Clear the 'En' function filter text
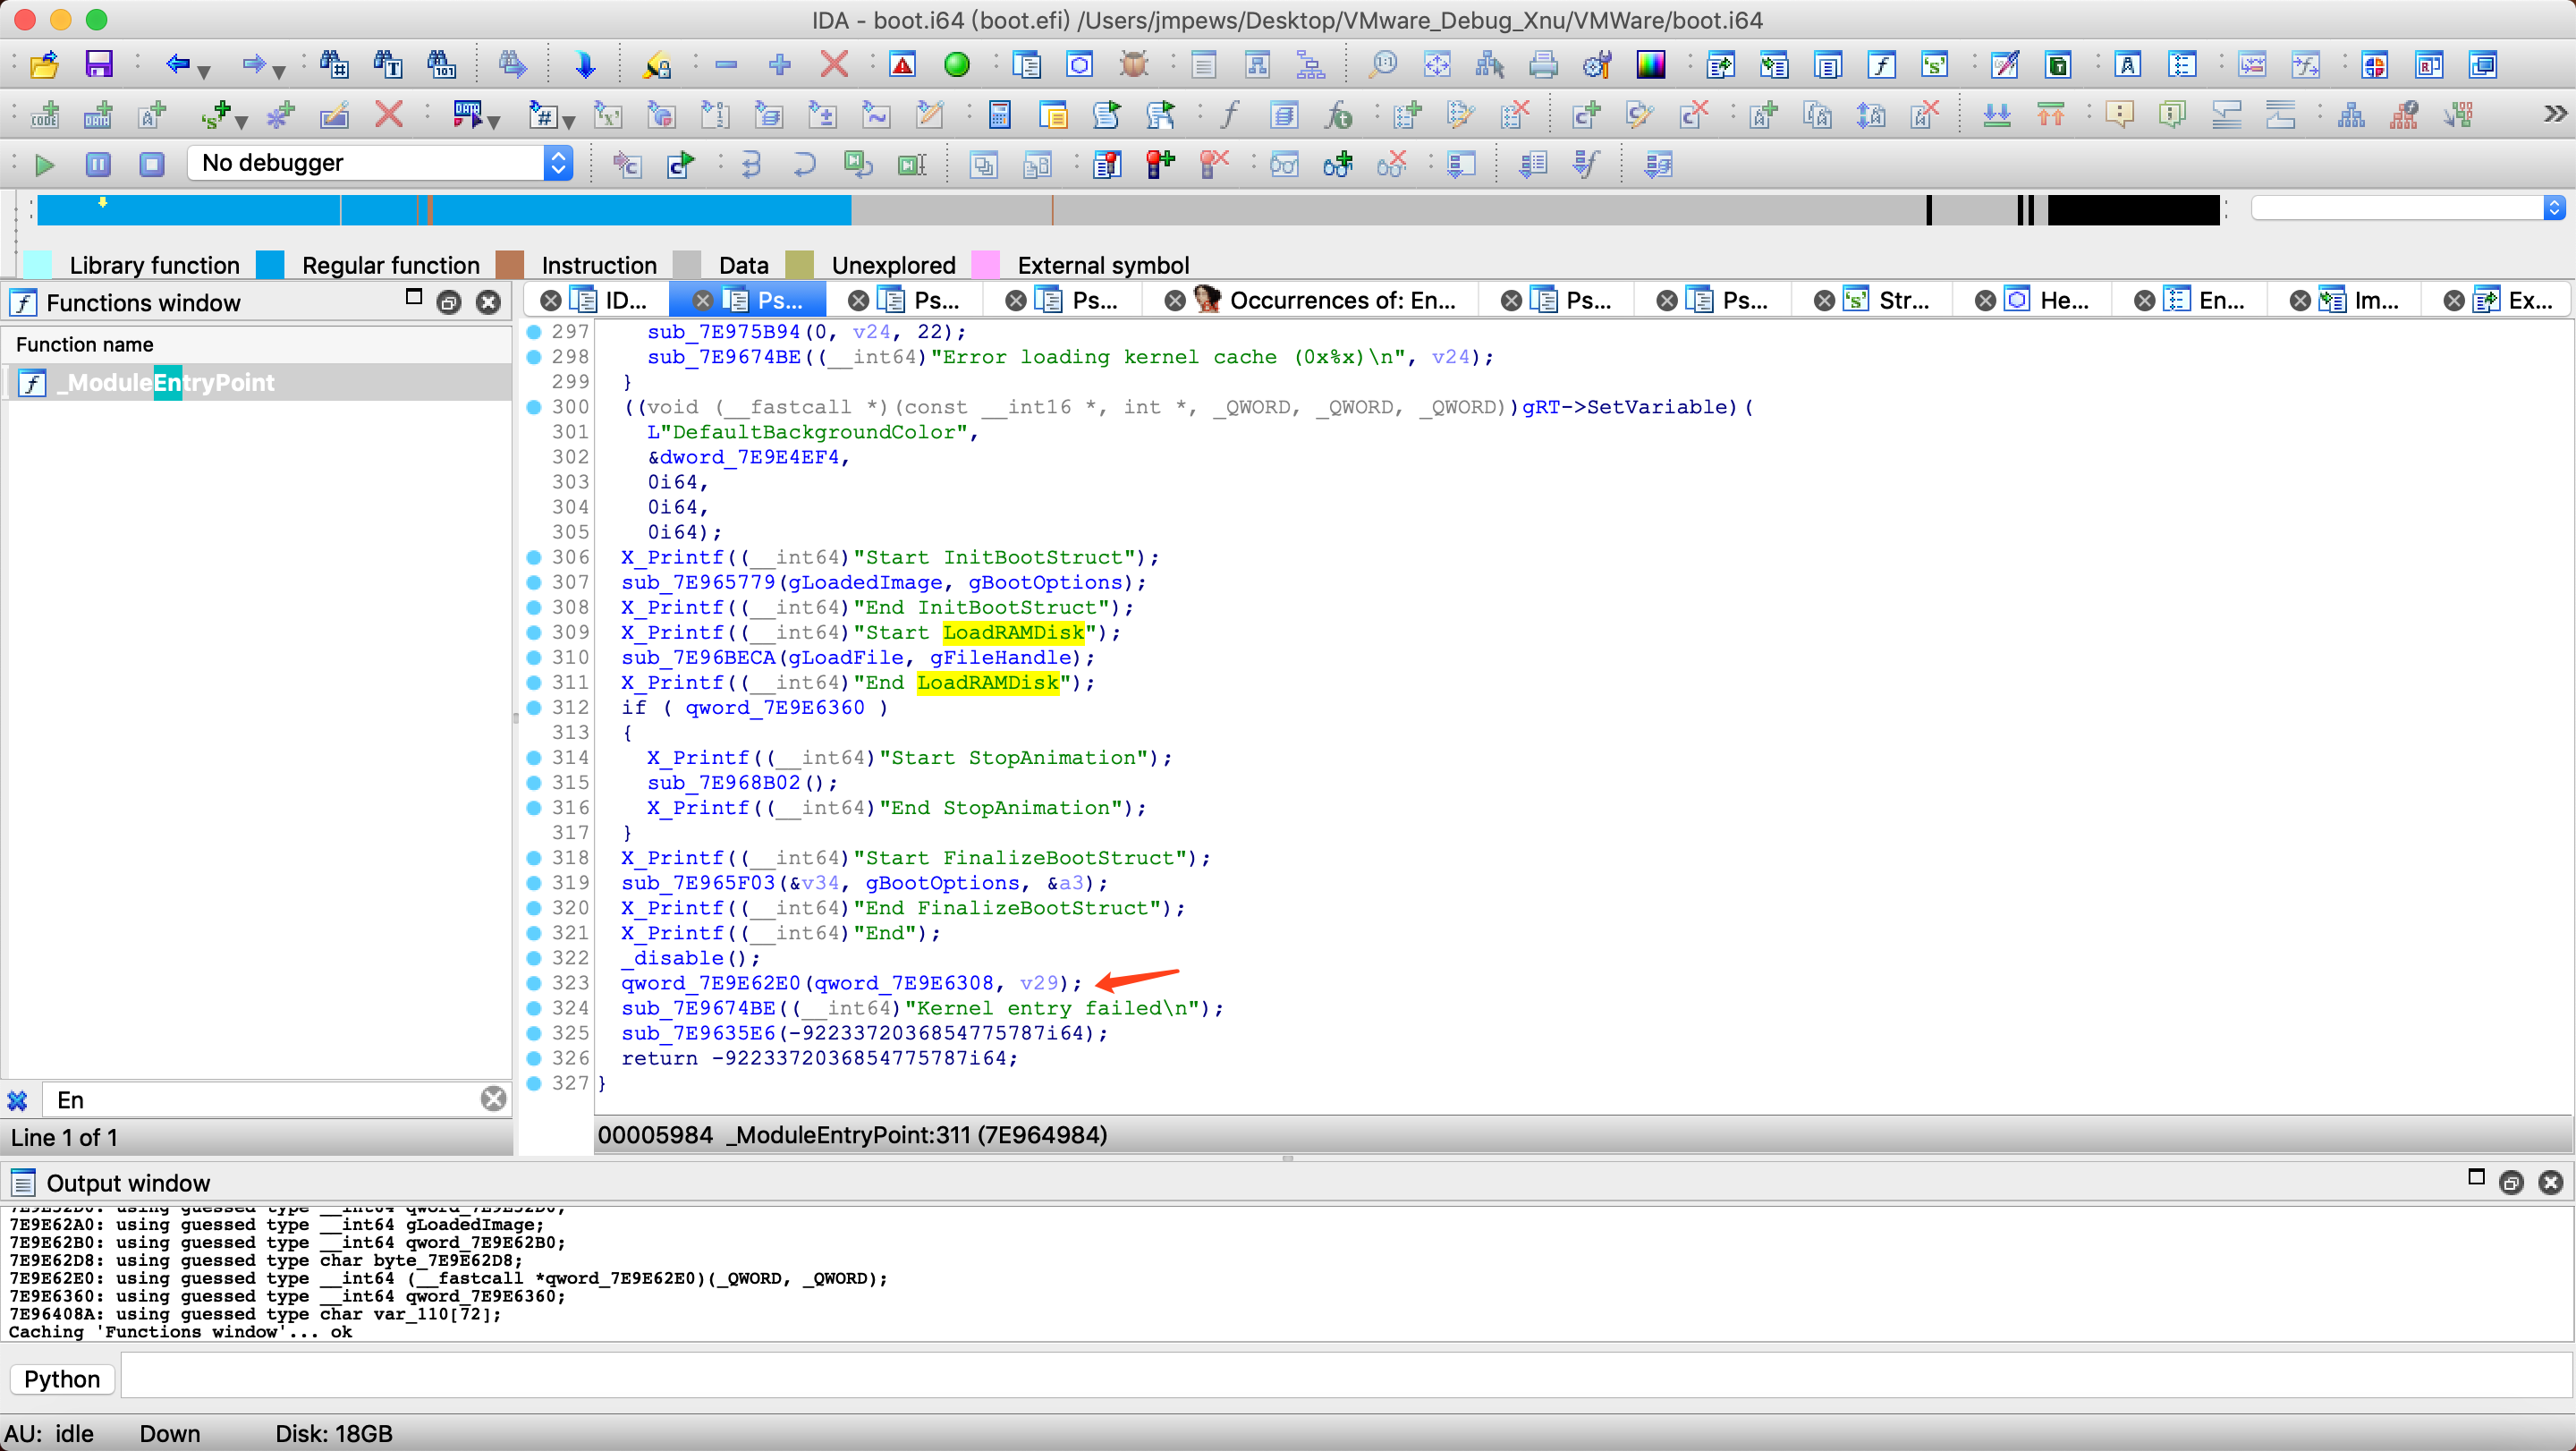2576x1451 pixels. pos(493,1099)
